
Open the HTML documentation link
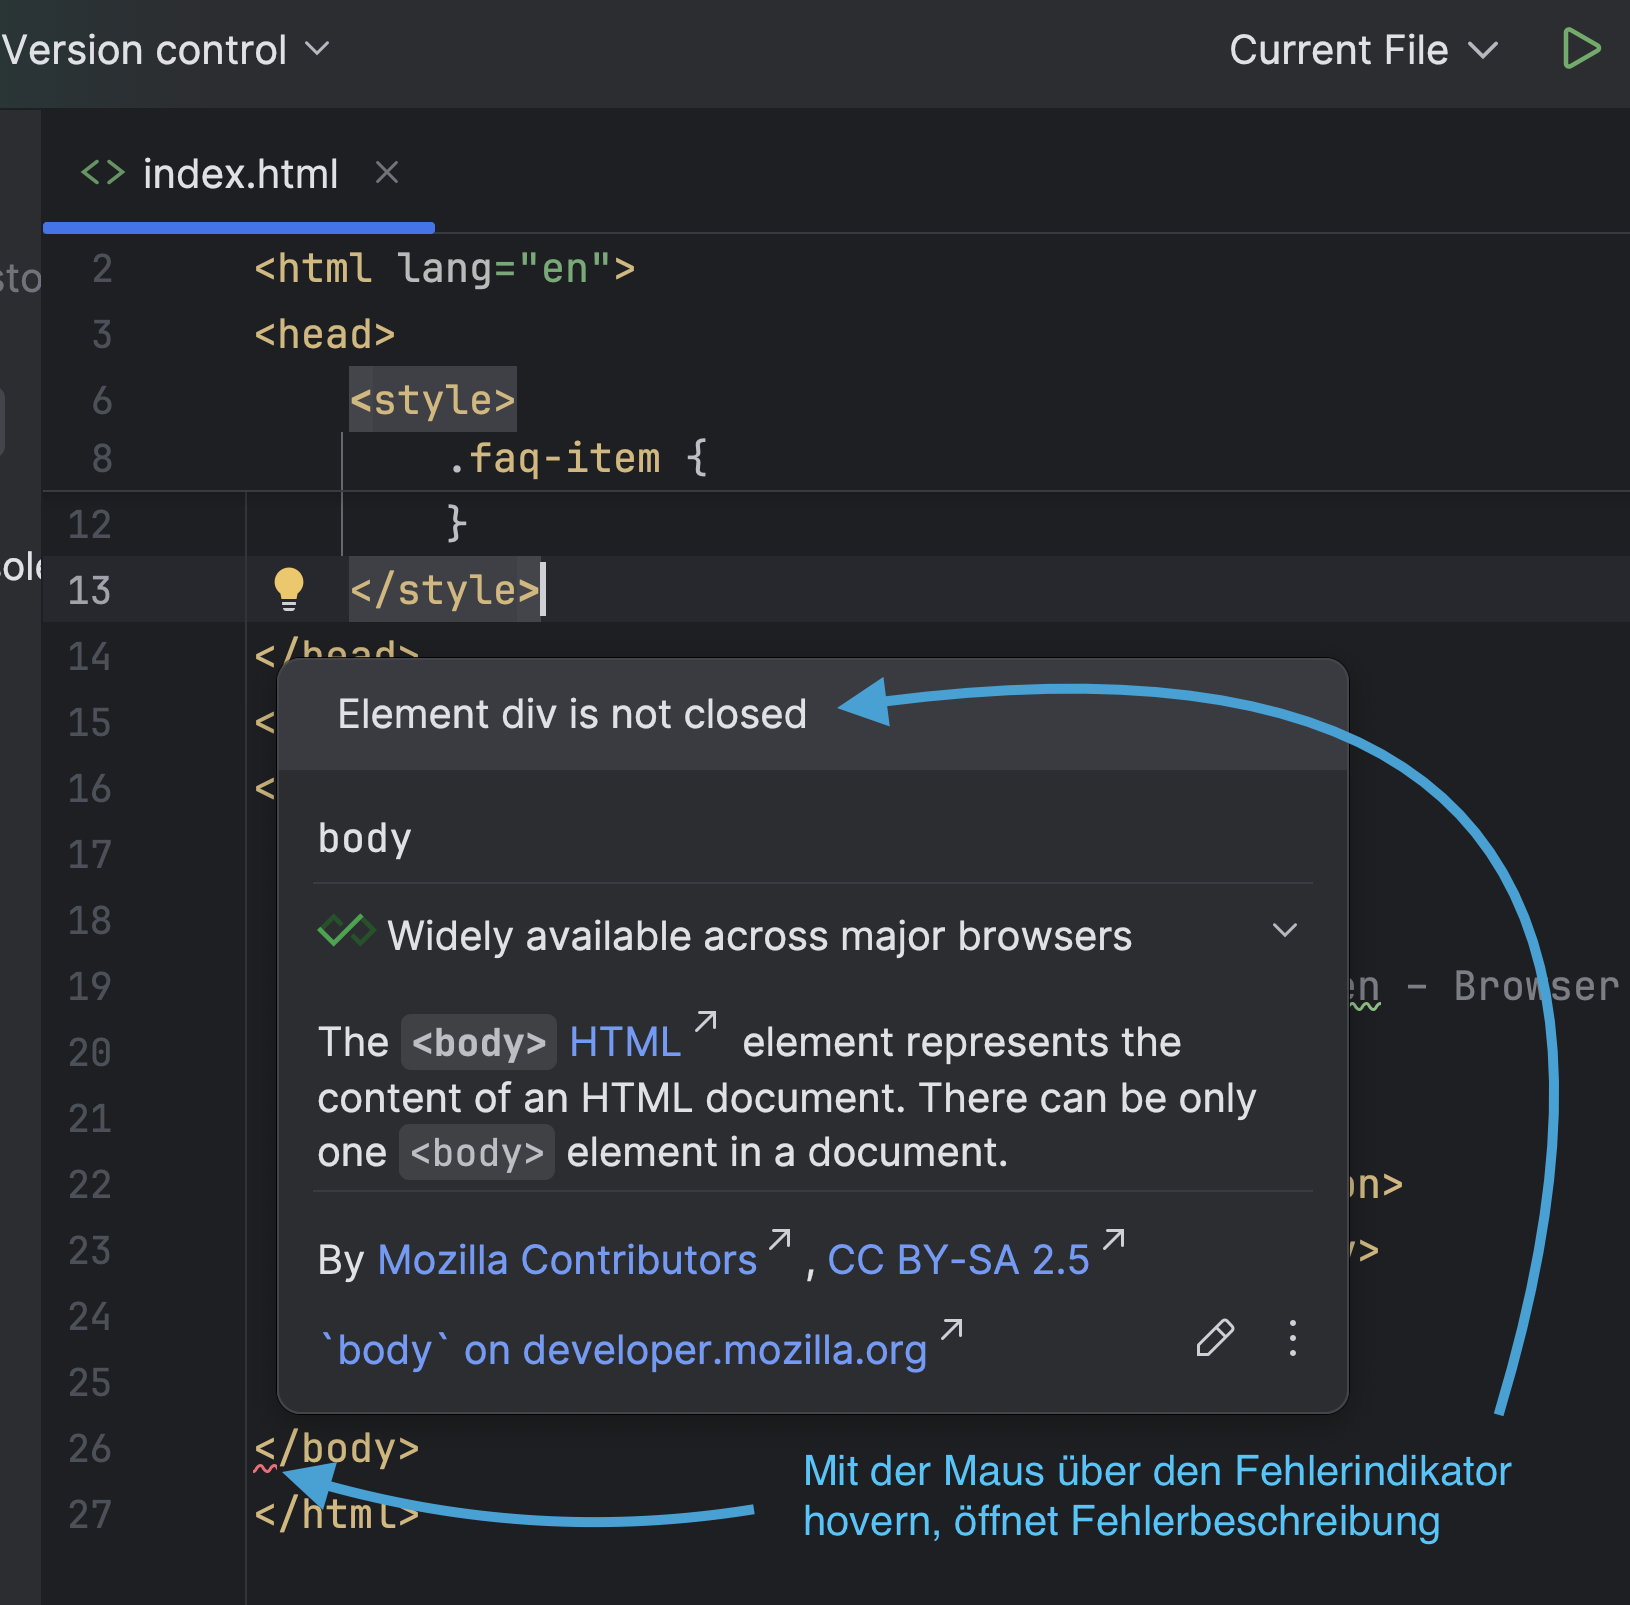coord(625,1042)
